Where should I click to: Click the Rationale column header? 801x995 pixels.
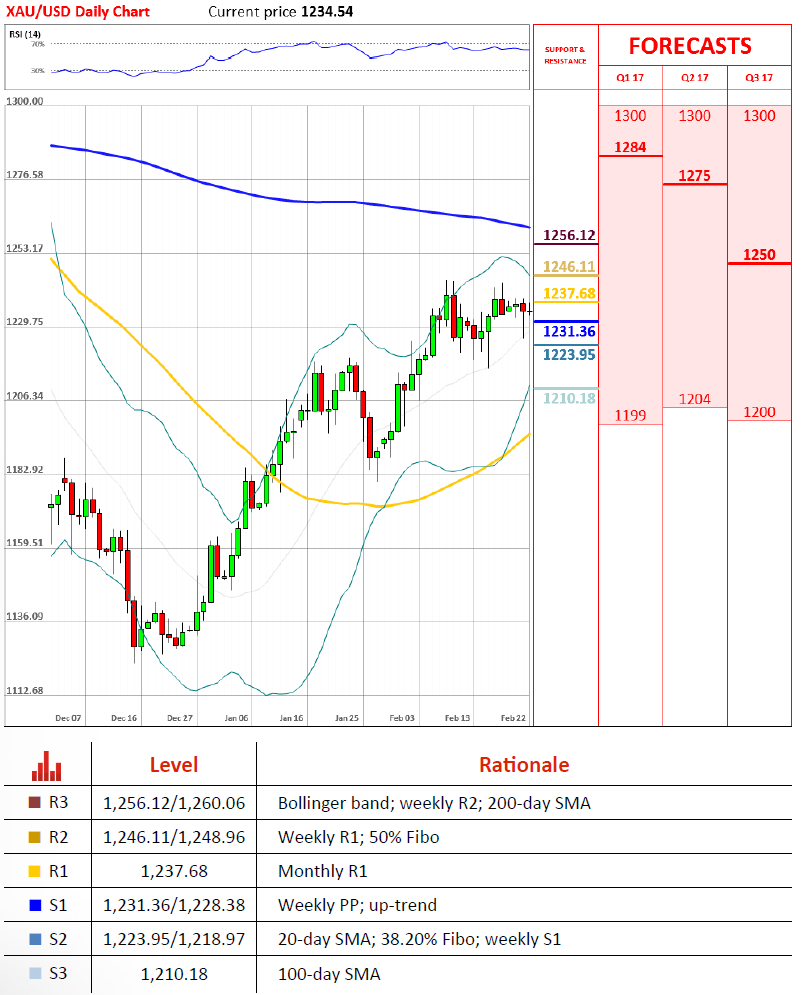tap(524, 765)
